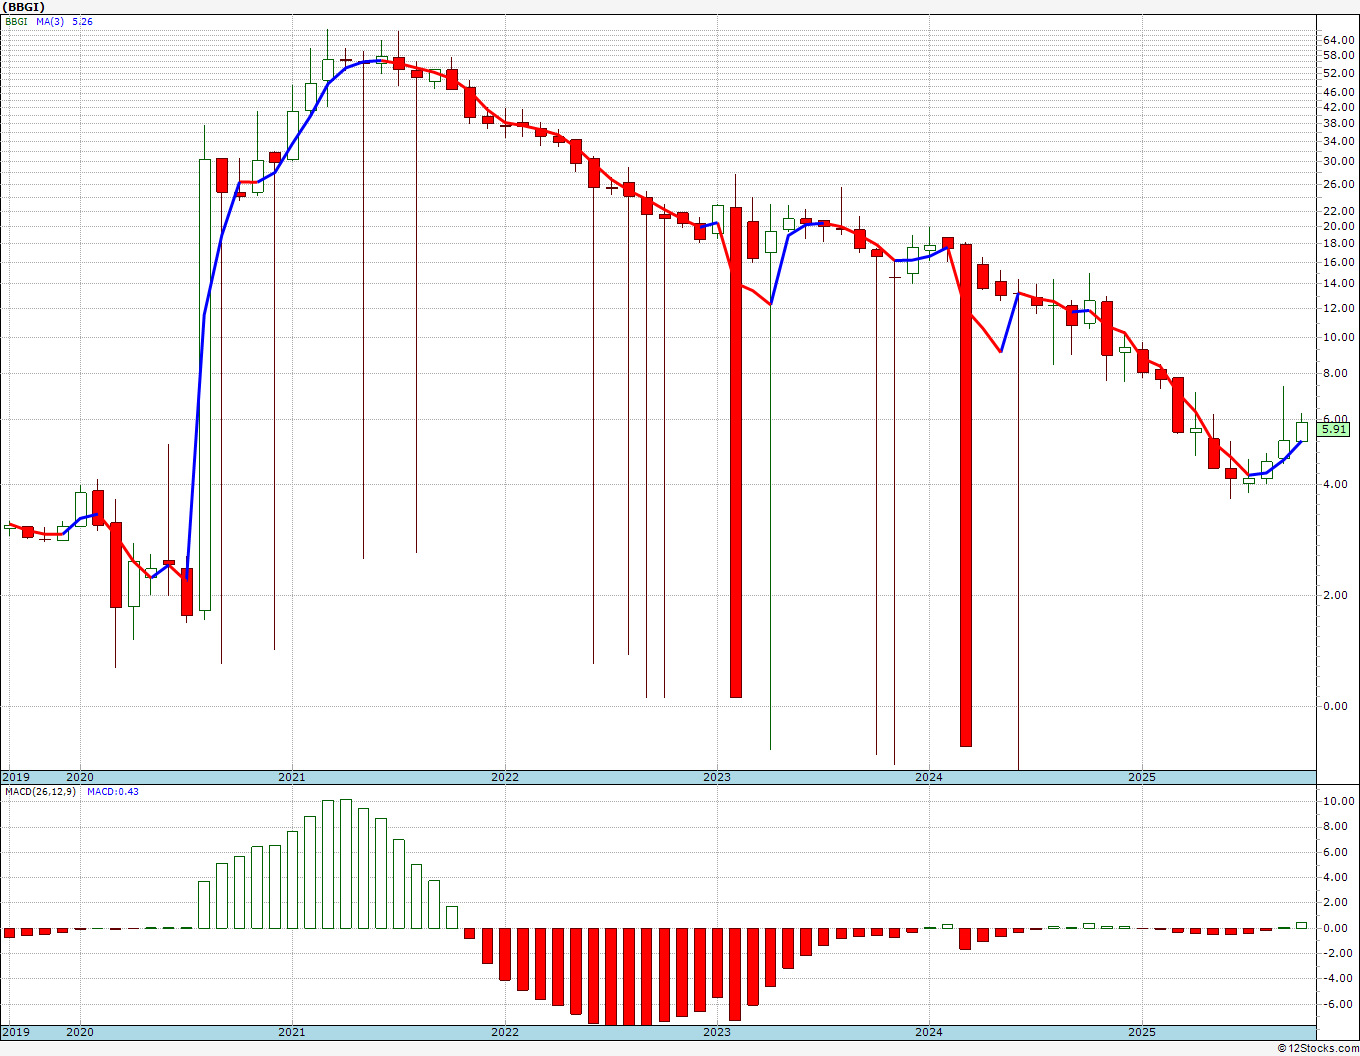
Task: Click the 20.00 price axis label
Action: tap(1338, 226)
